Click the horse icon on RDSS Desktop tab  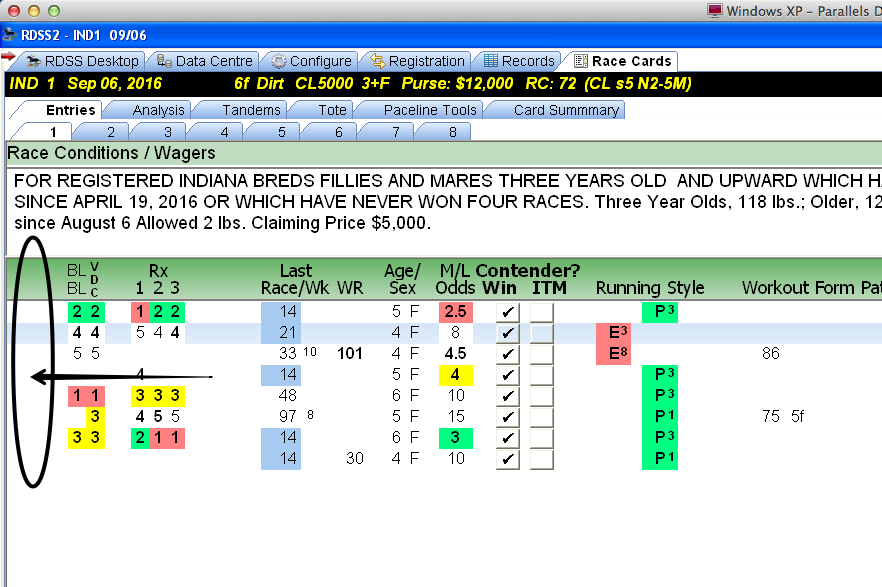tap(33, 61)
